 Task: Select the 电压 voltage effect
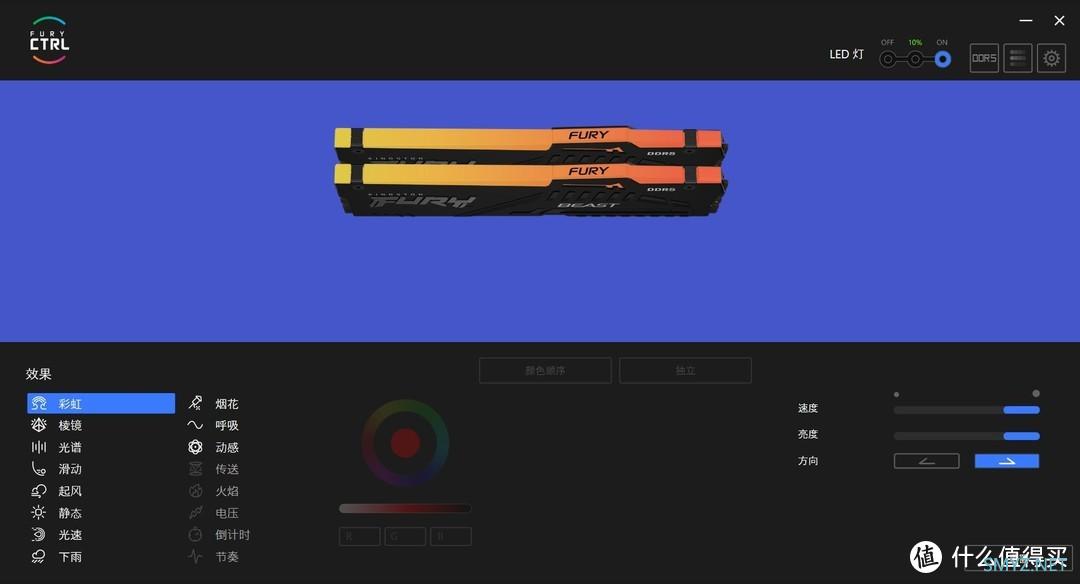click(x=214, y=513)
